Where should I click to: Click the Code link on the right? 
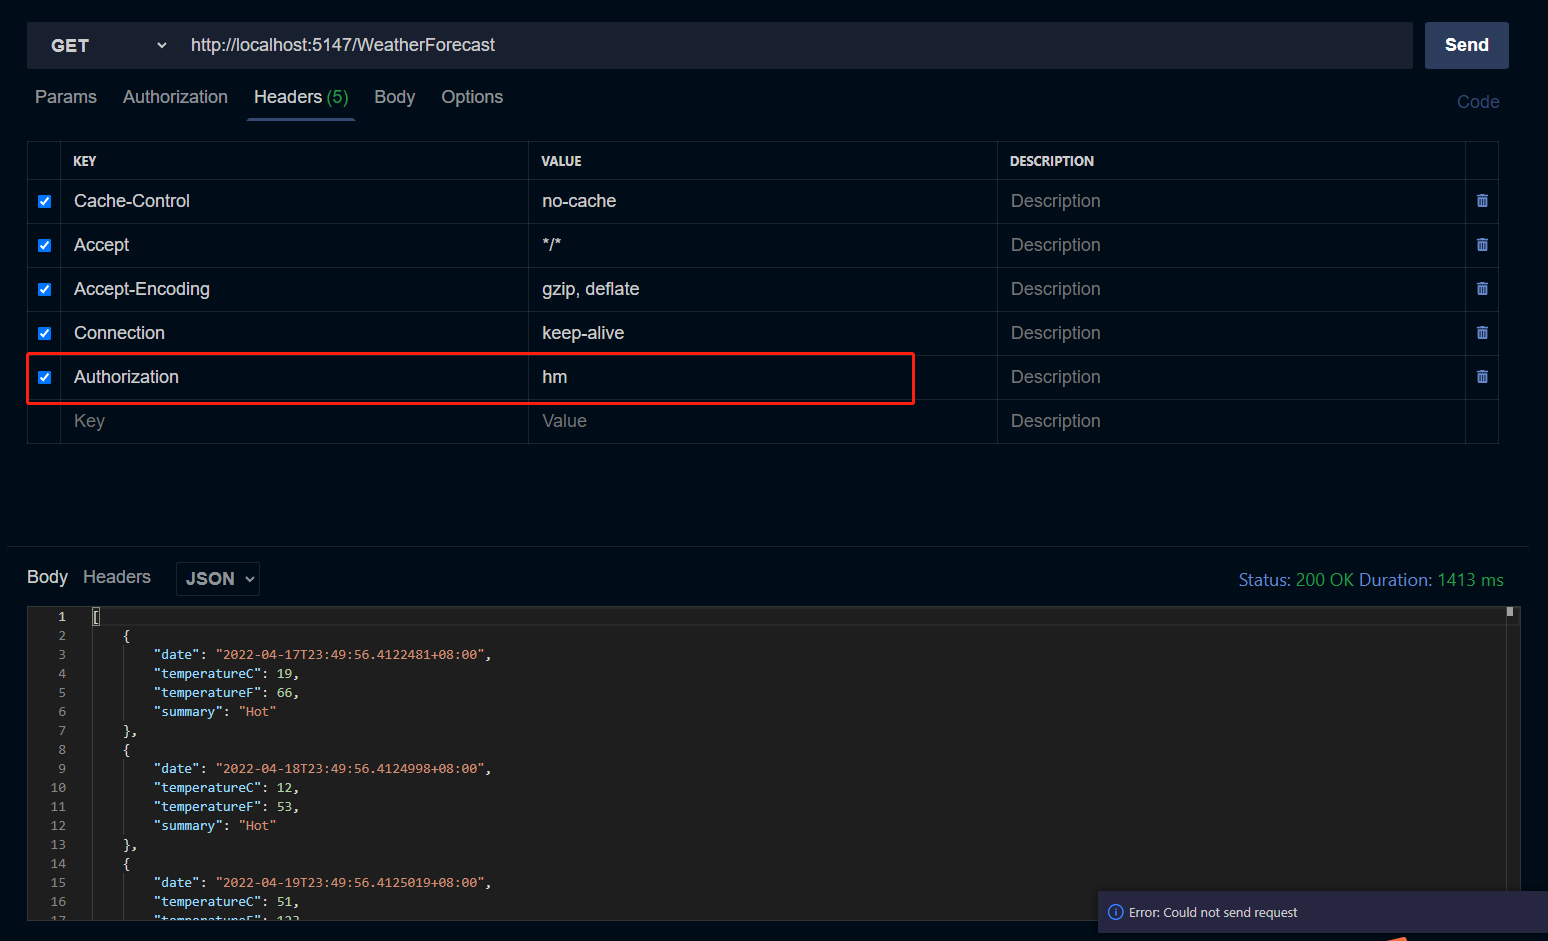[1478, 101]
